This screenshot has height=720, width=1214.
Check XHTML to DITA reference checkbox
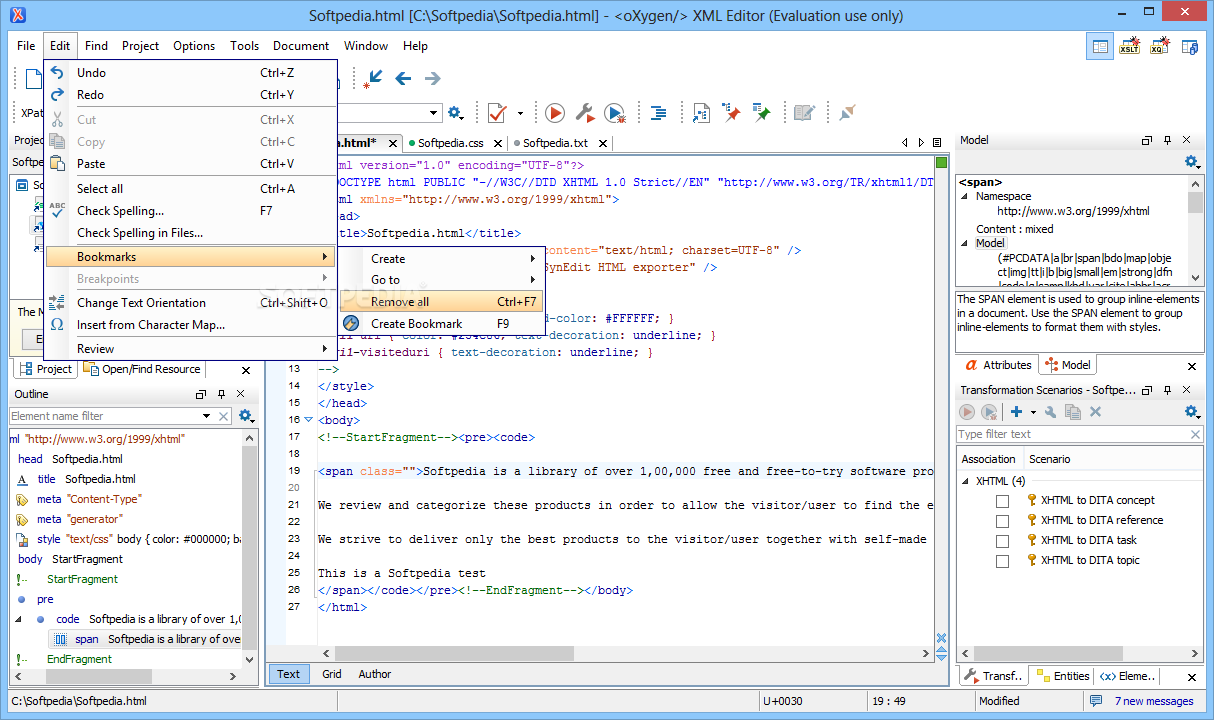coord(1002,521)
